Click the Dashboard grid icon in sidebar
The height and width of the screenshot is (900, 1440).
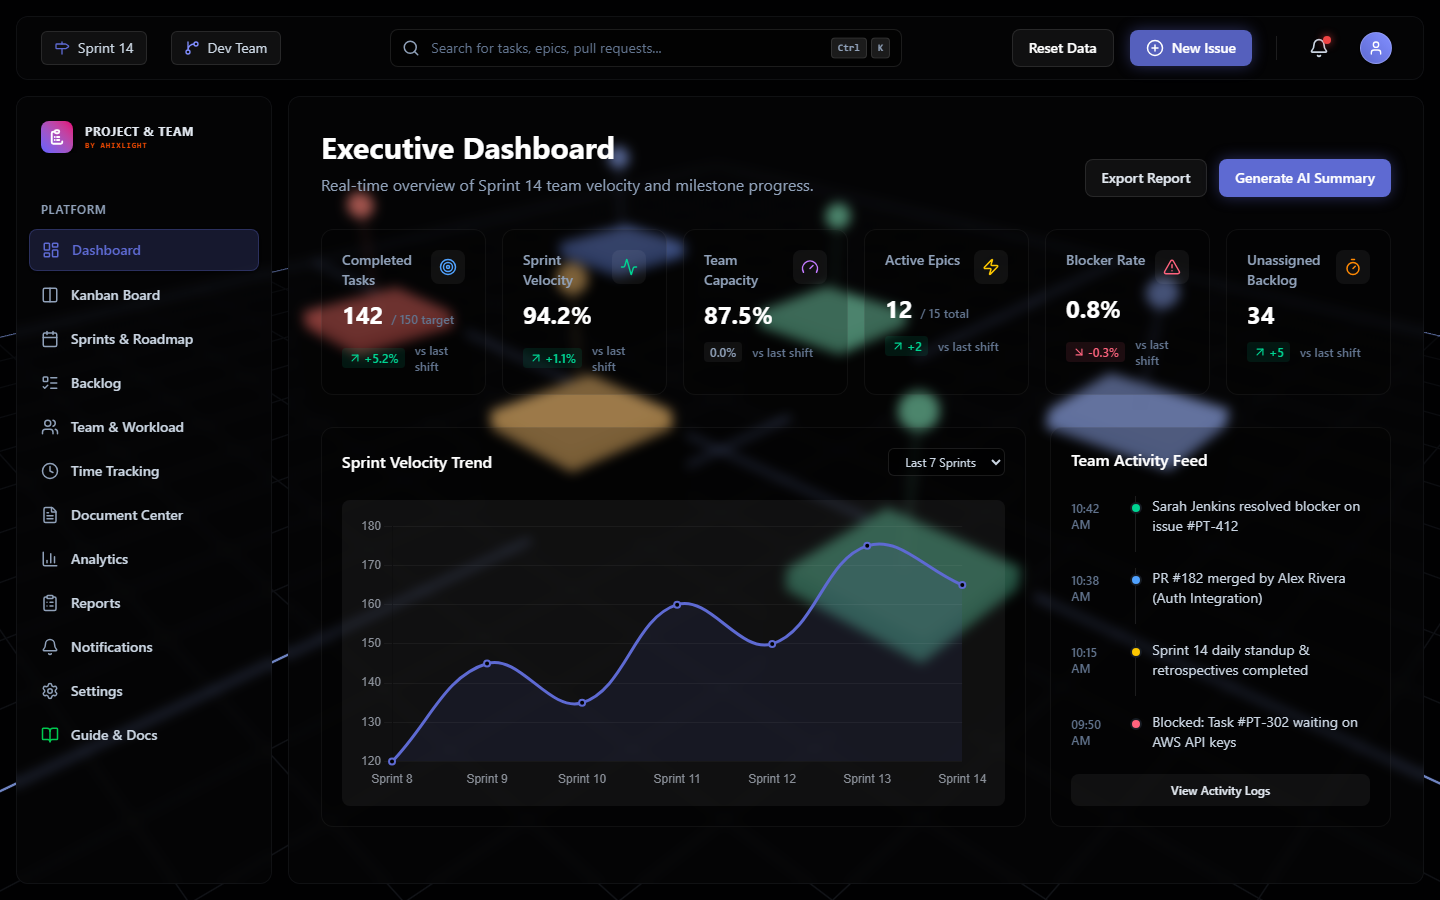pos(51,250)
